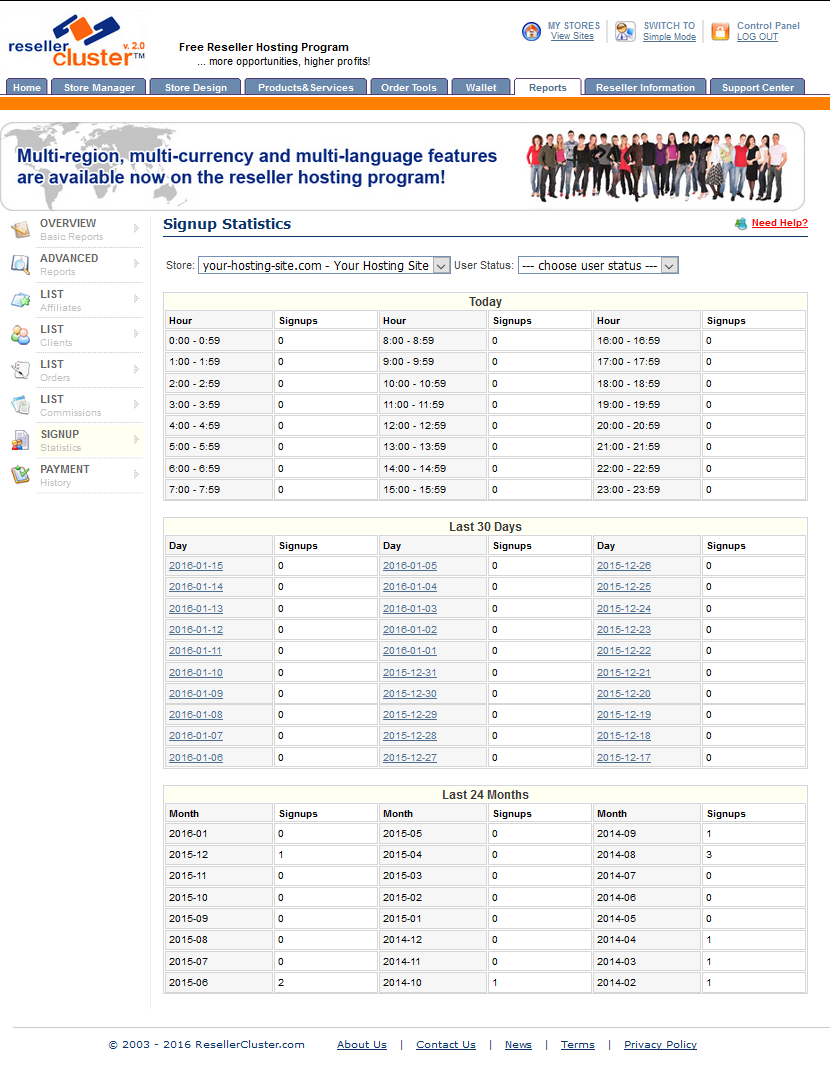Image resolution: width=830 pixels, height=1066 pixels.
Task: Open the Store dropdown
Action: click(324, 266)
